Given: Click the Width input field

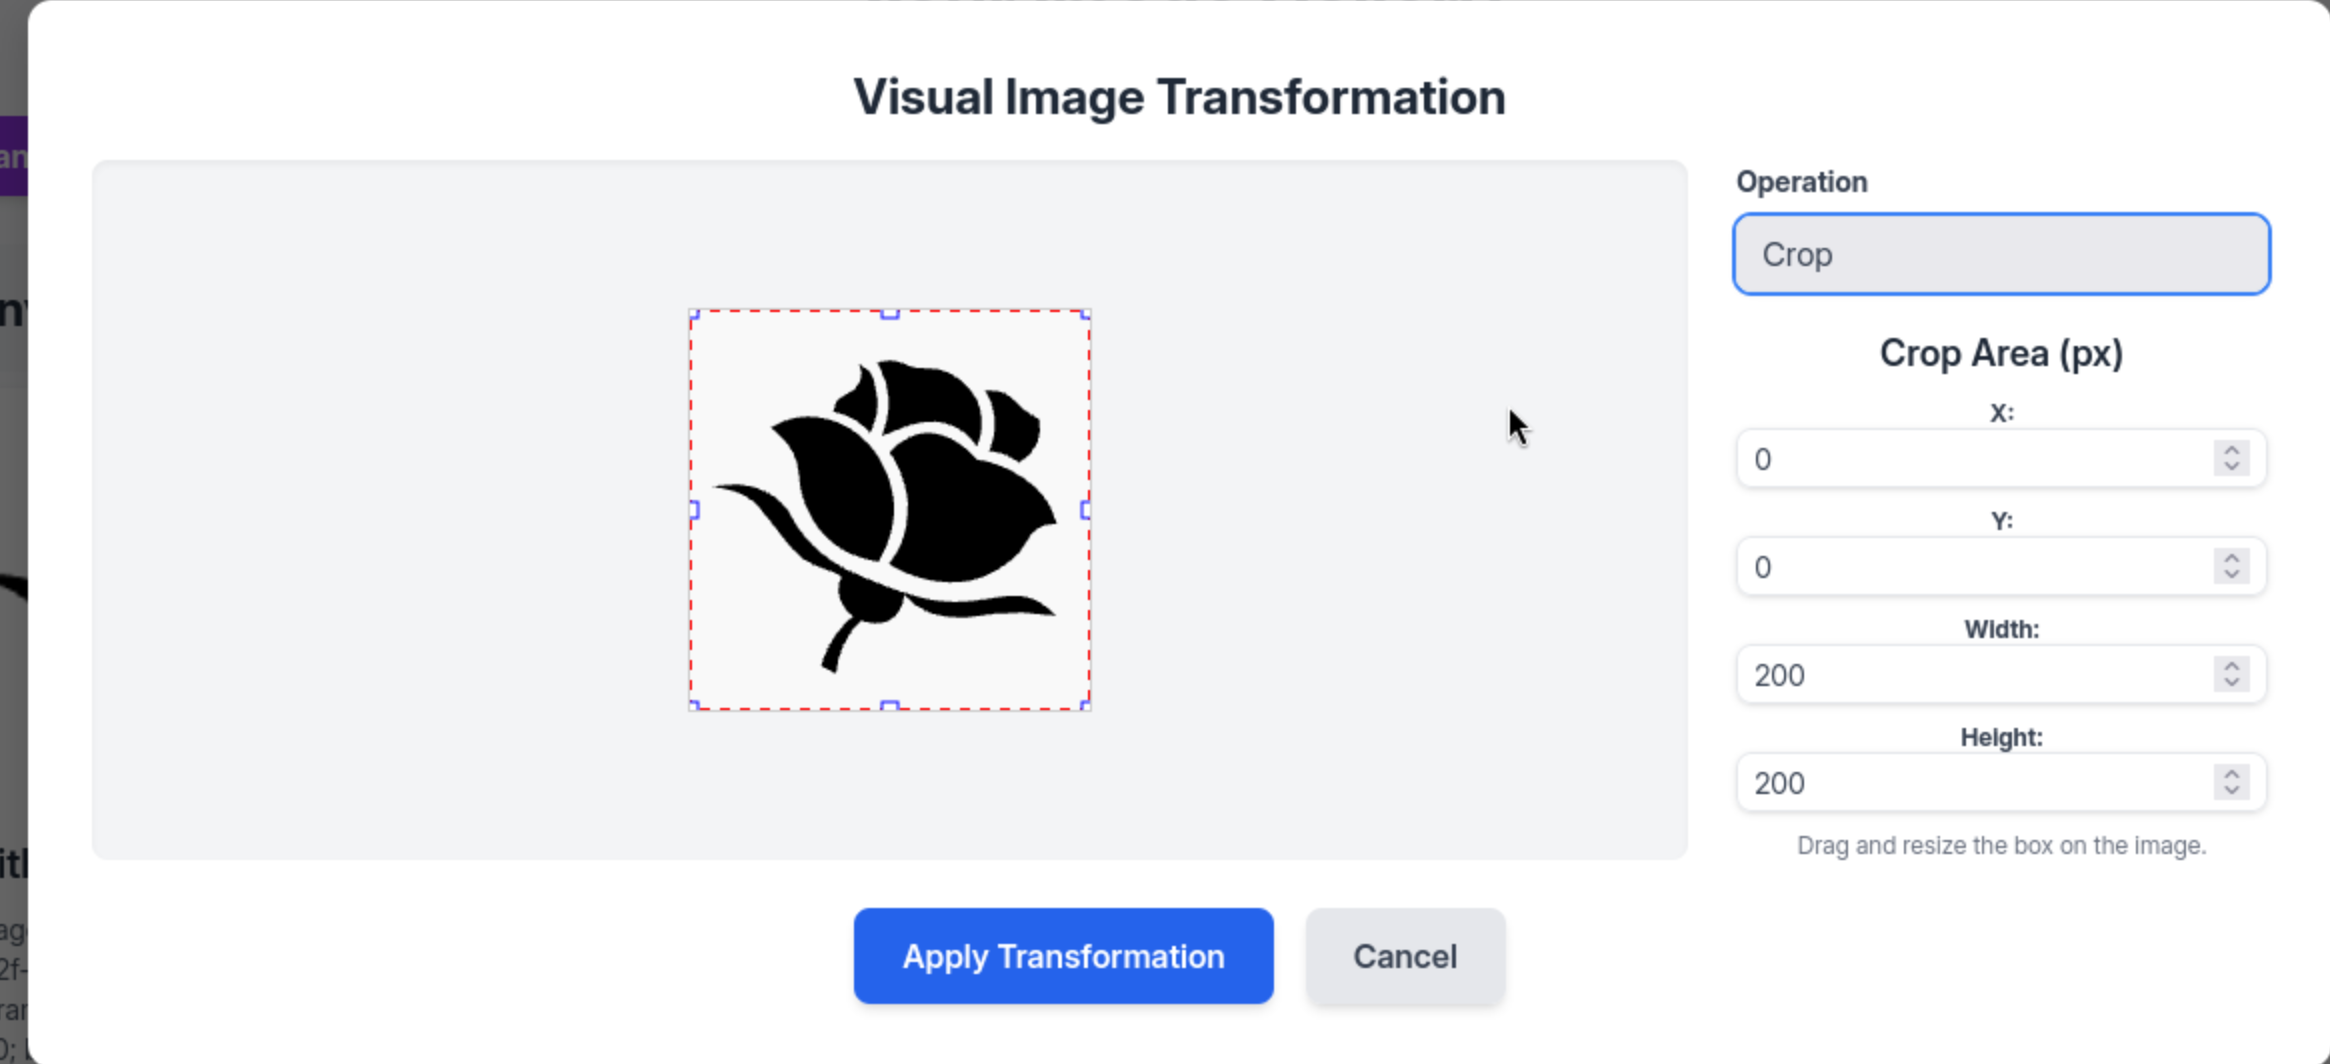Looking at the screenshot, I should point(1970,675).
